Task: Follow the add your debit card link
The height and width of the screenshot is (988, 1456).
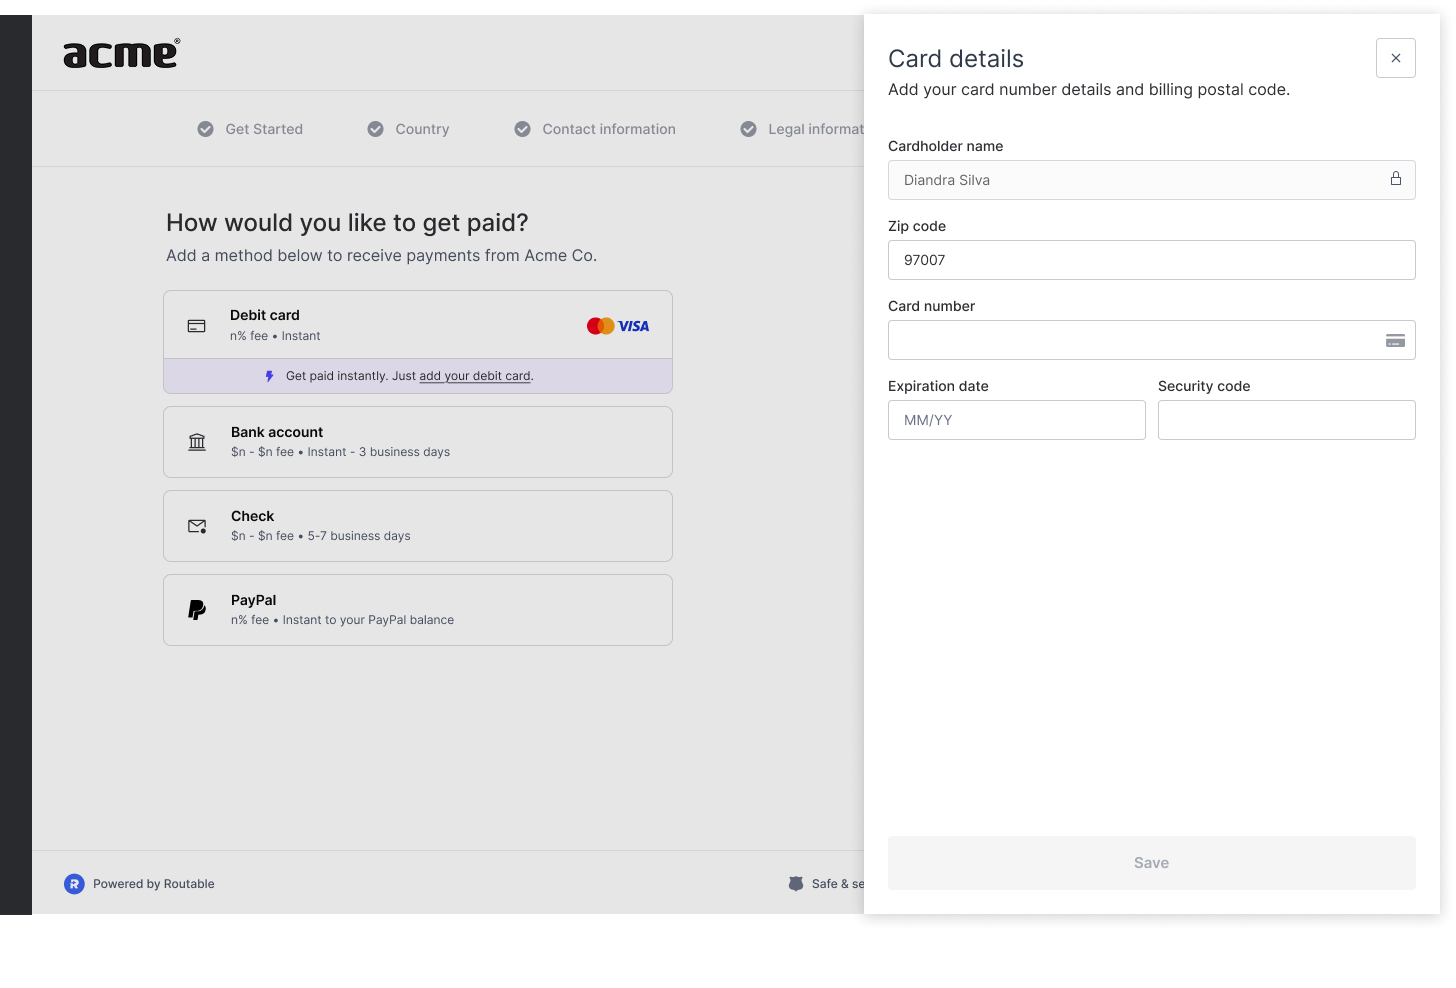Action: tap(475, 376)
